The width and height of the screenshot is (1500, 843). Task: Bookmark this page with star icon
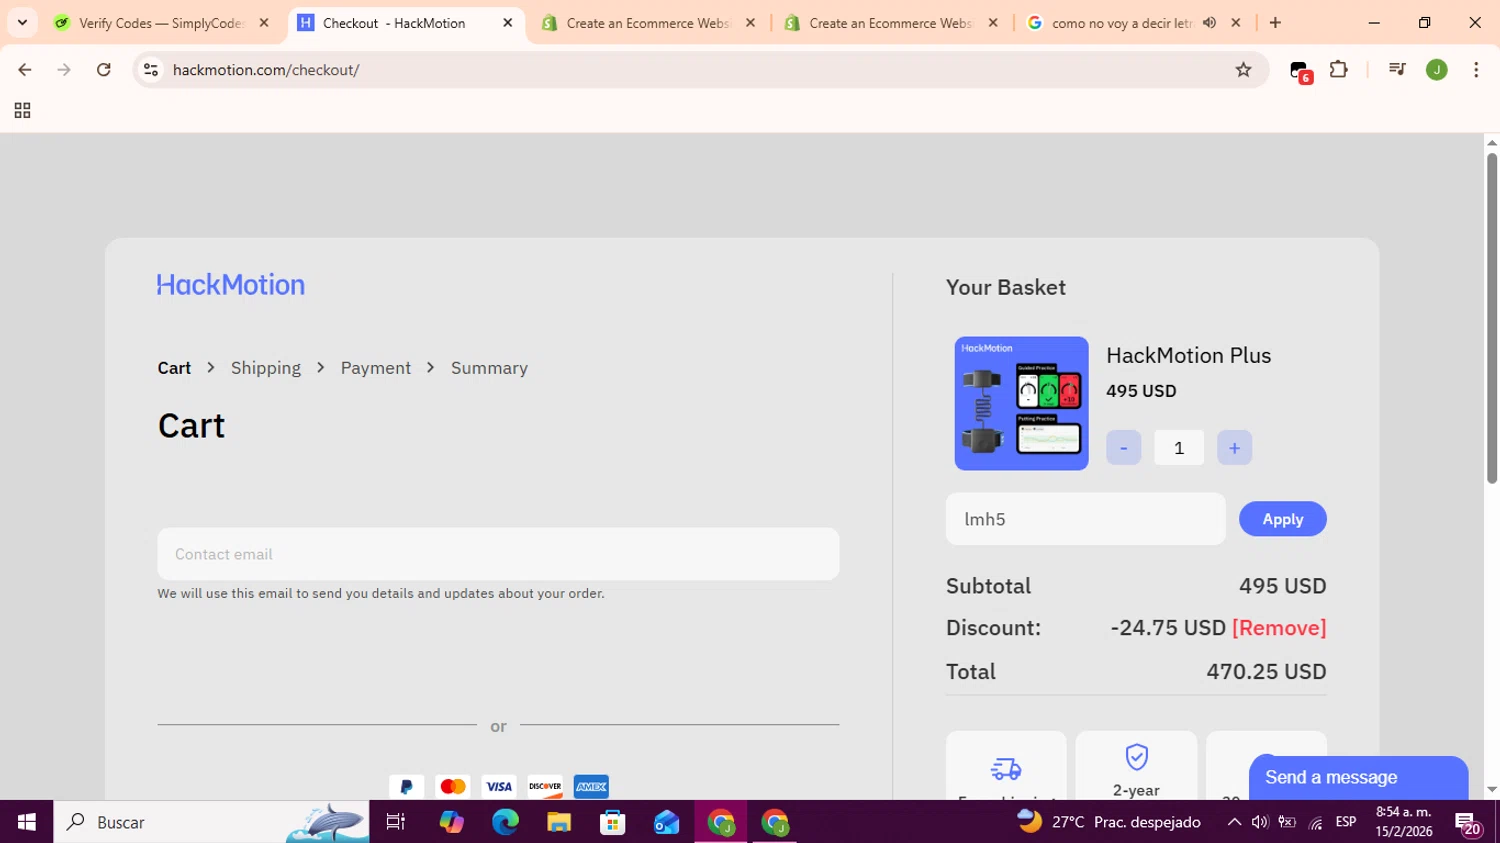coord(1243,70)
